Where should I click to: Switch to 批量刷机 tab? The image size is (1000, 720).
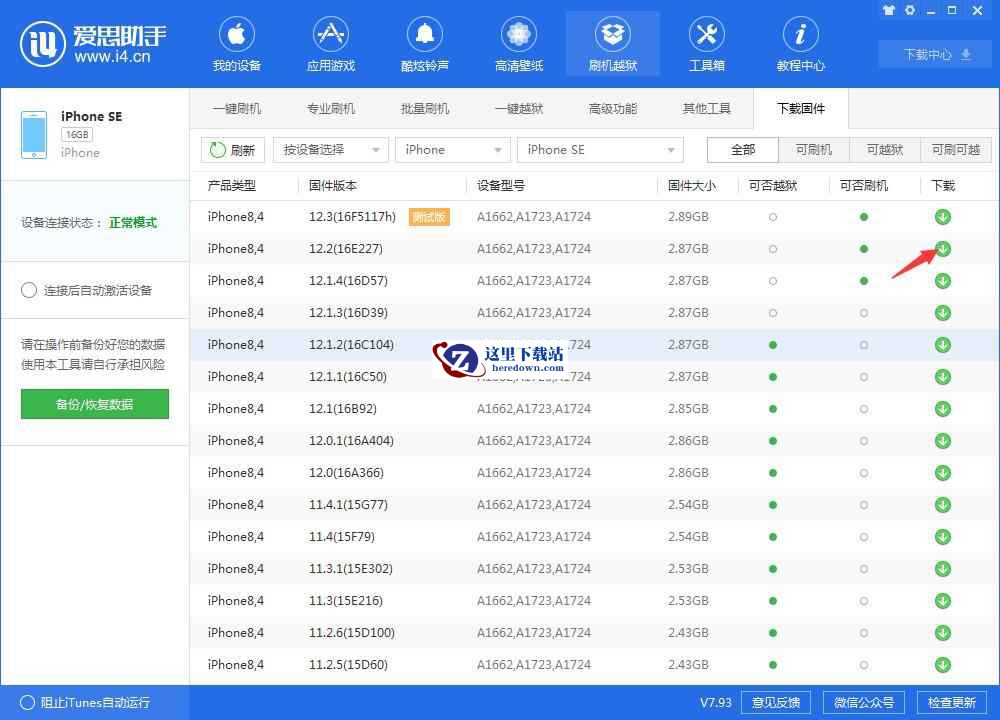point(425,108)
